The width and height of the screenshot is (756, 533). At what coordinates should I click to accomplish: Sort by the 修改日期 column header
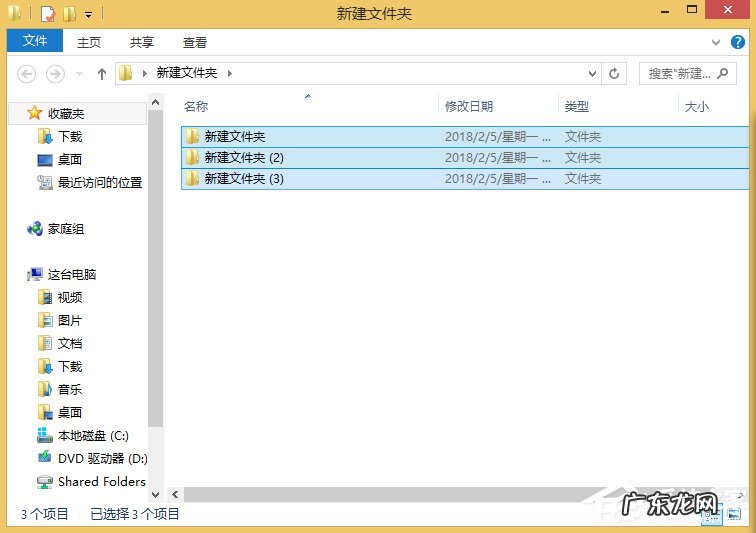469,107
